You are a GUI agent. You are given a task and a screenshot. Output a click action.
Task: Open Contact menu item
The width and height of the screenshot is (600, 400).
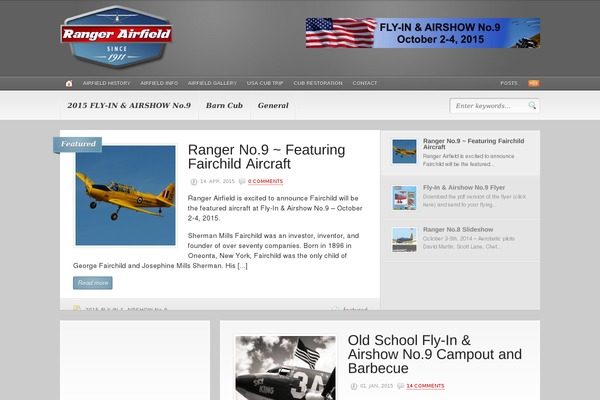coord(365,83)
